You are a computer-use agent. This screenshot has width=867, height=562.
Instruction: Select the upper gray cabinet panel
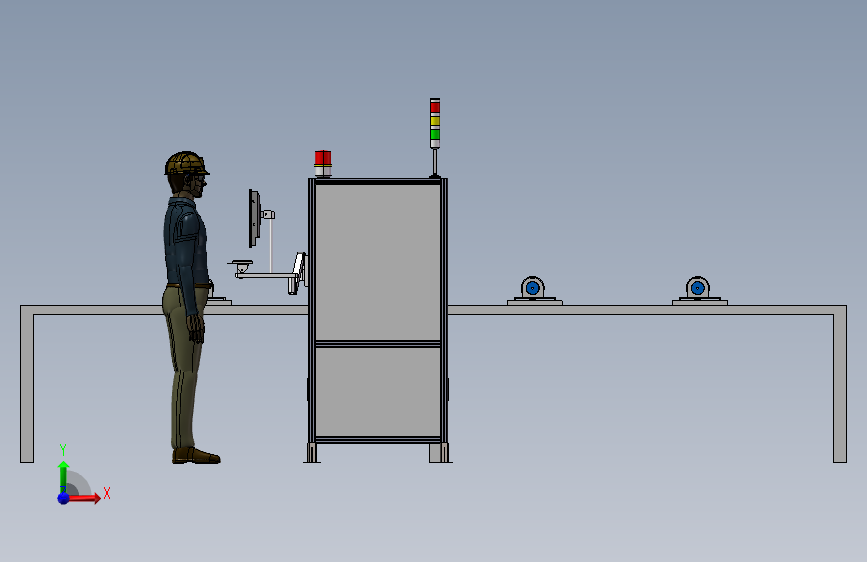tap(378, 262)
